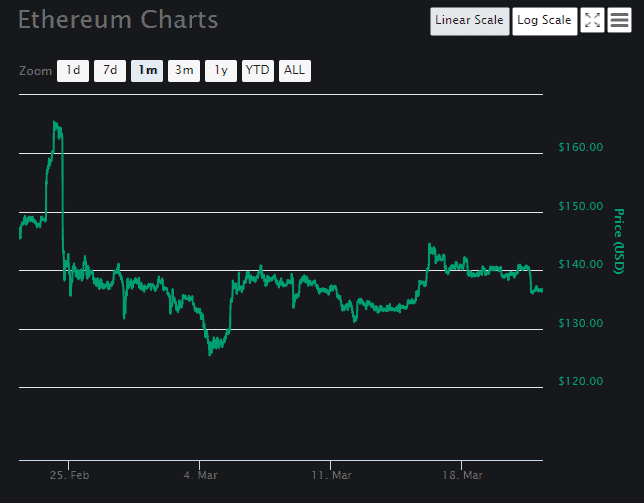Click the 25. Feb date label
This screenshot has height=503, width=644.
tap(69, 475)
